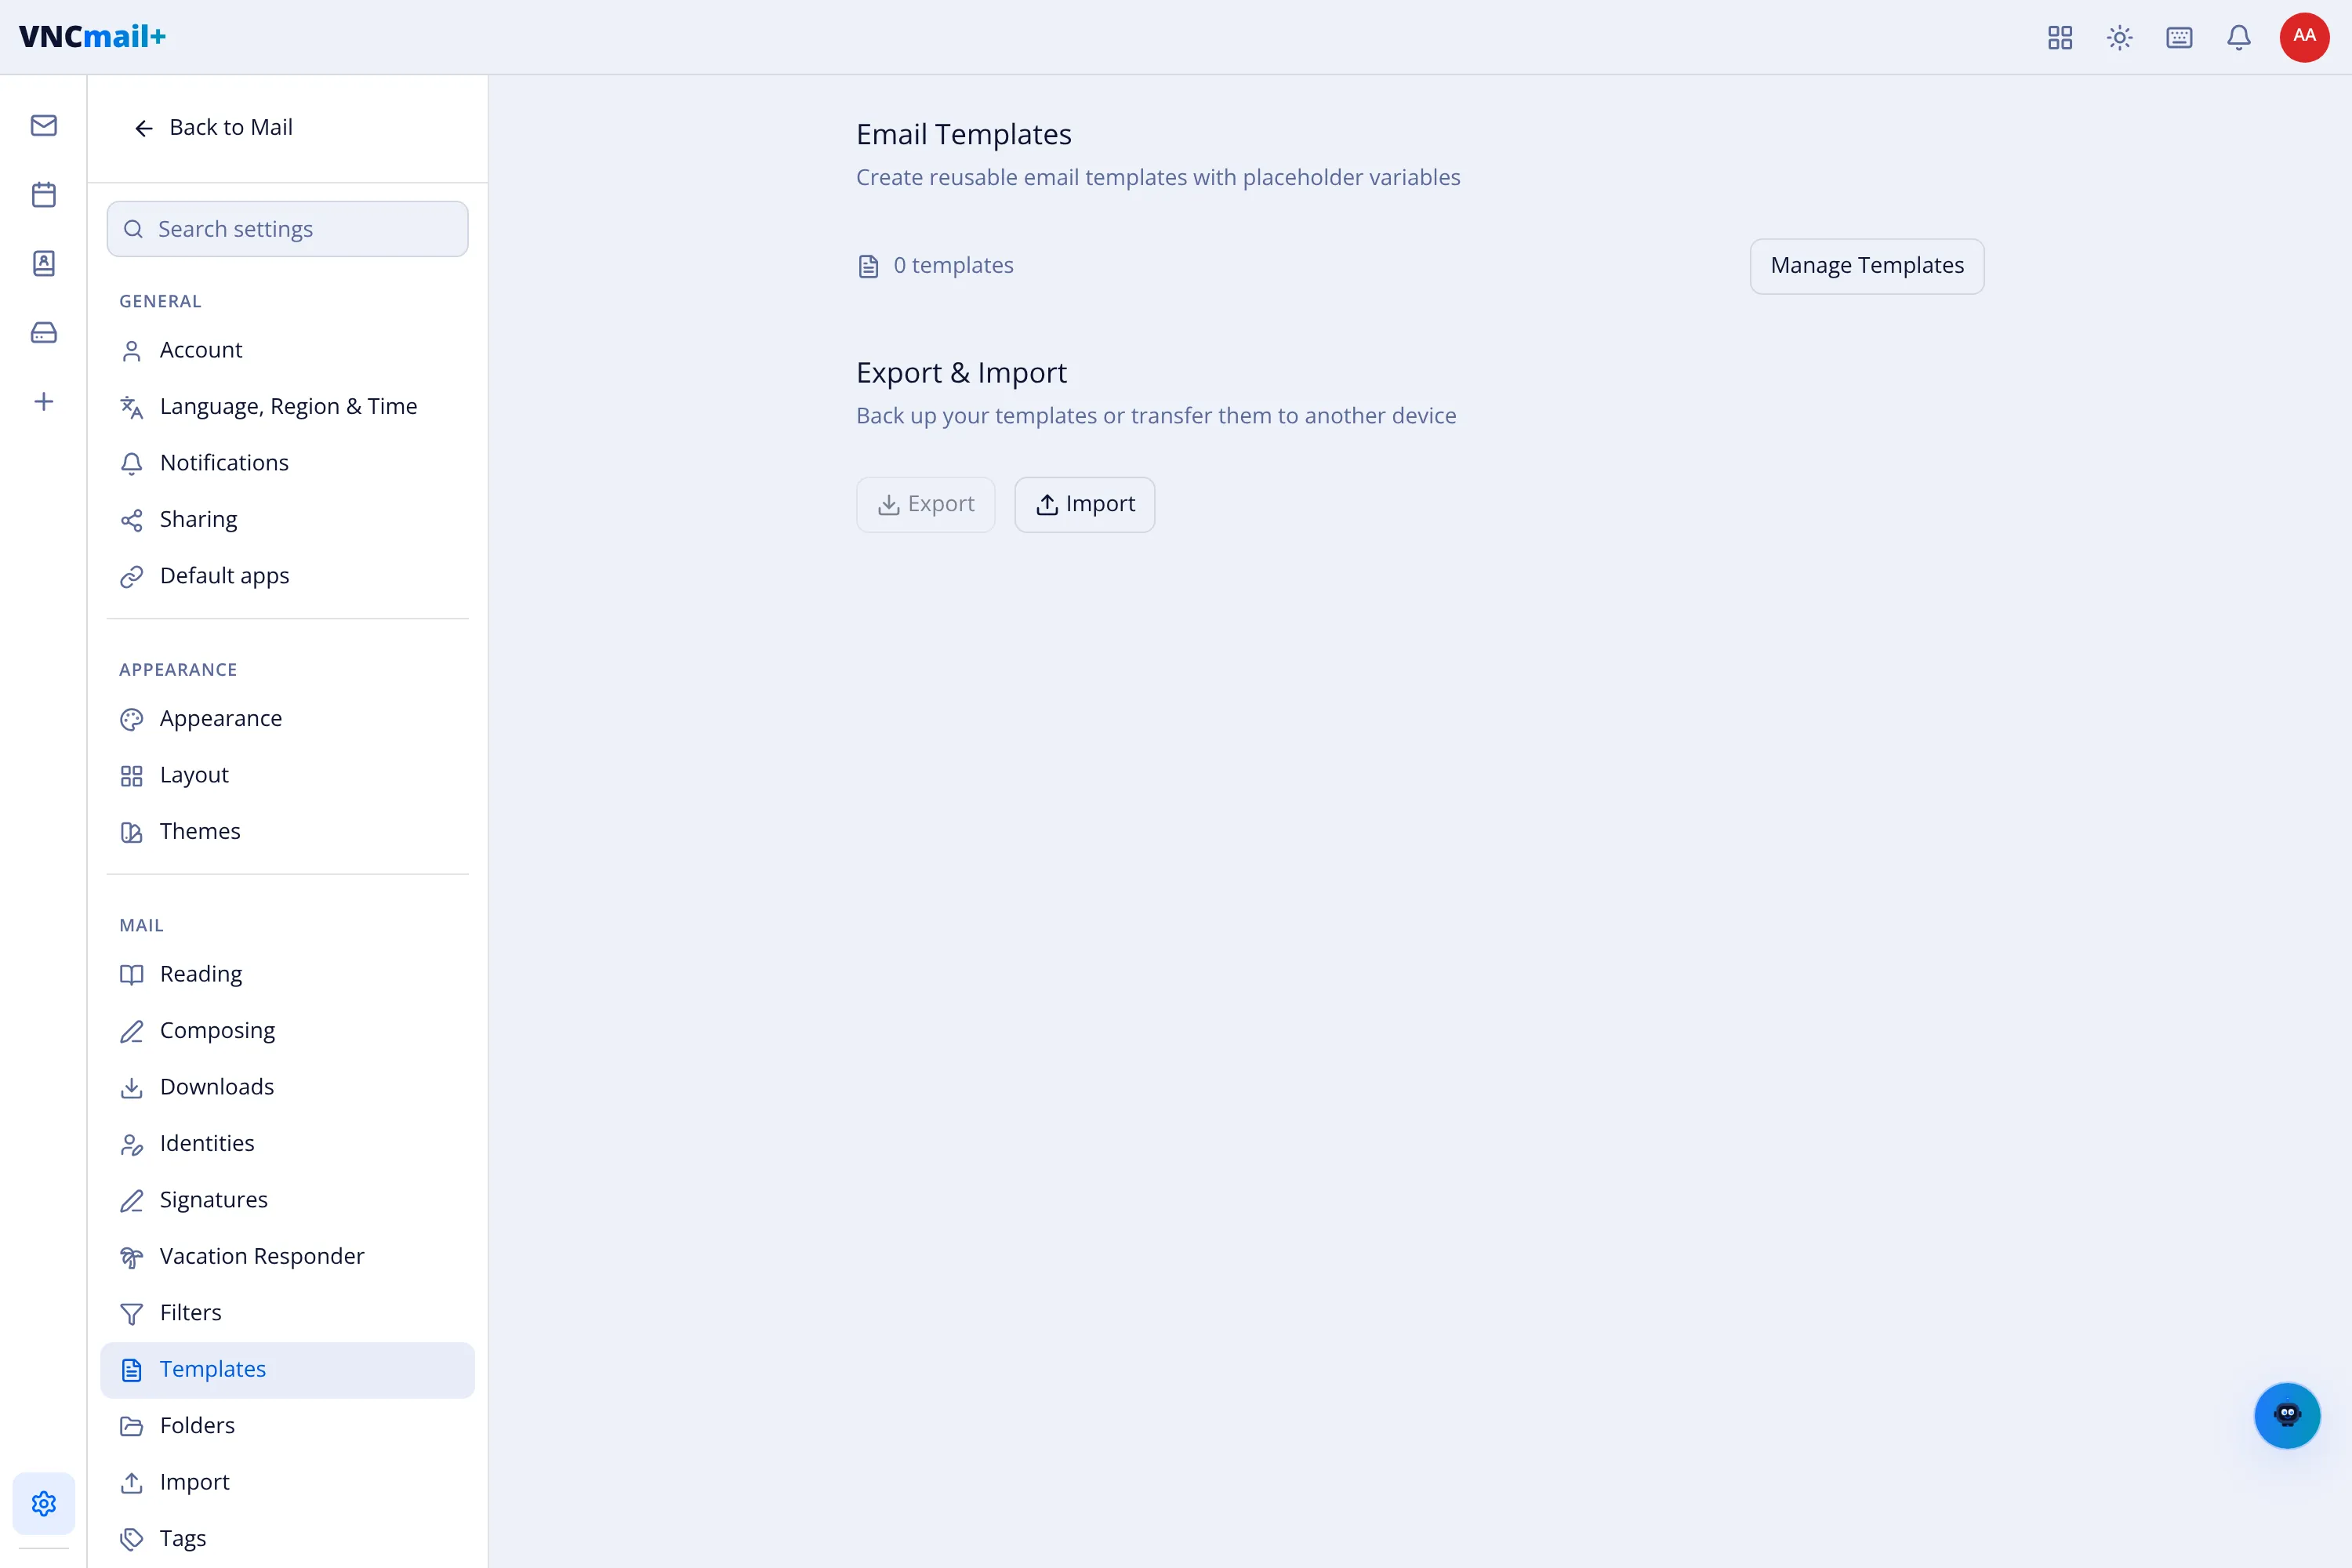Open Composing settings

(288, 1031)
